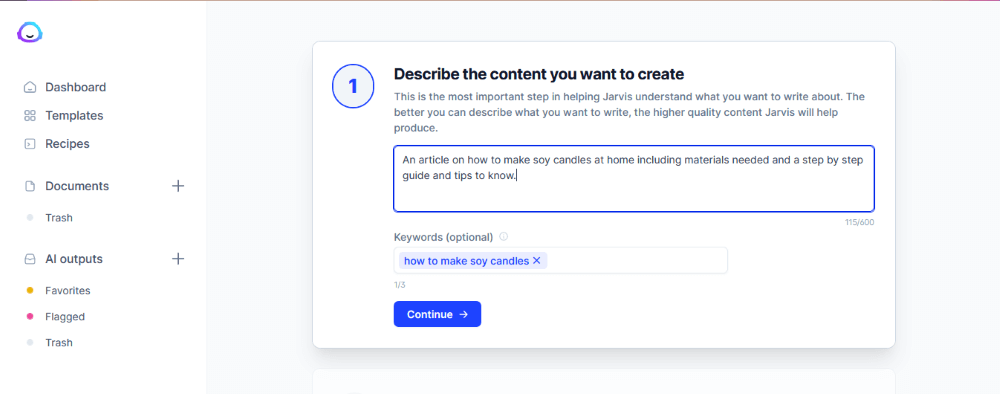Remove the 'how to make soy candles' keyword
Viewport: 1000px width, 394px height.
pyautogui.click(x=536, y=261)
